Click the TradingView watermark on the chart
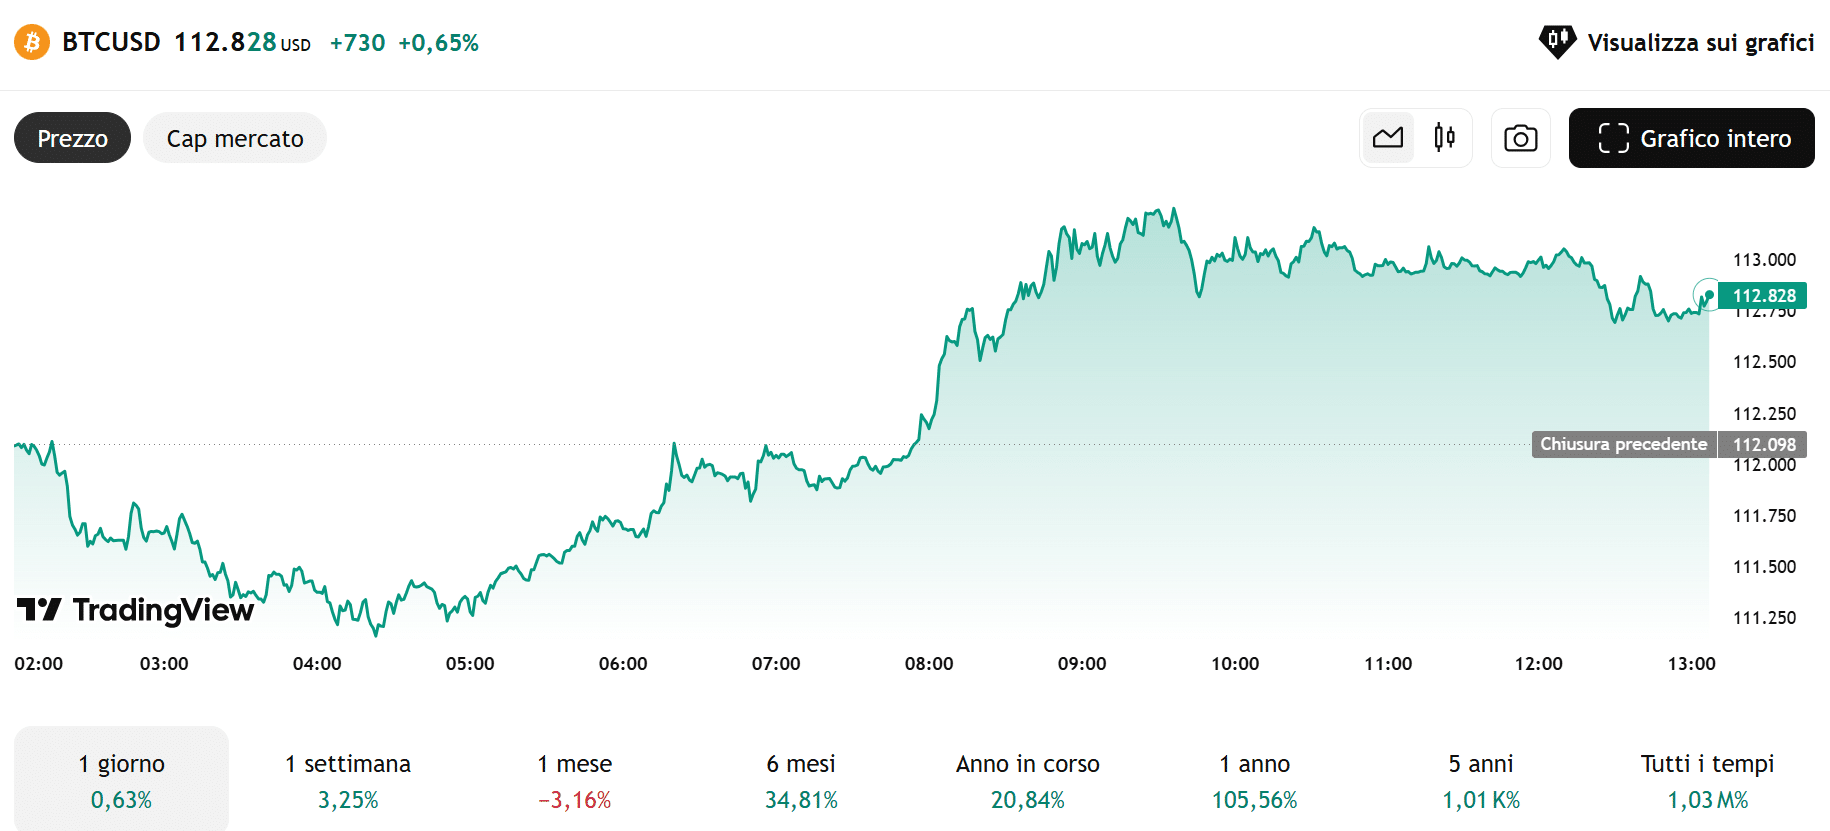Viewport: 1830px width, 831px height. pyautogui.click(x=133, y=609)
